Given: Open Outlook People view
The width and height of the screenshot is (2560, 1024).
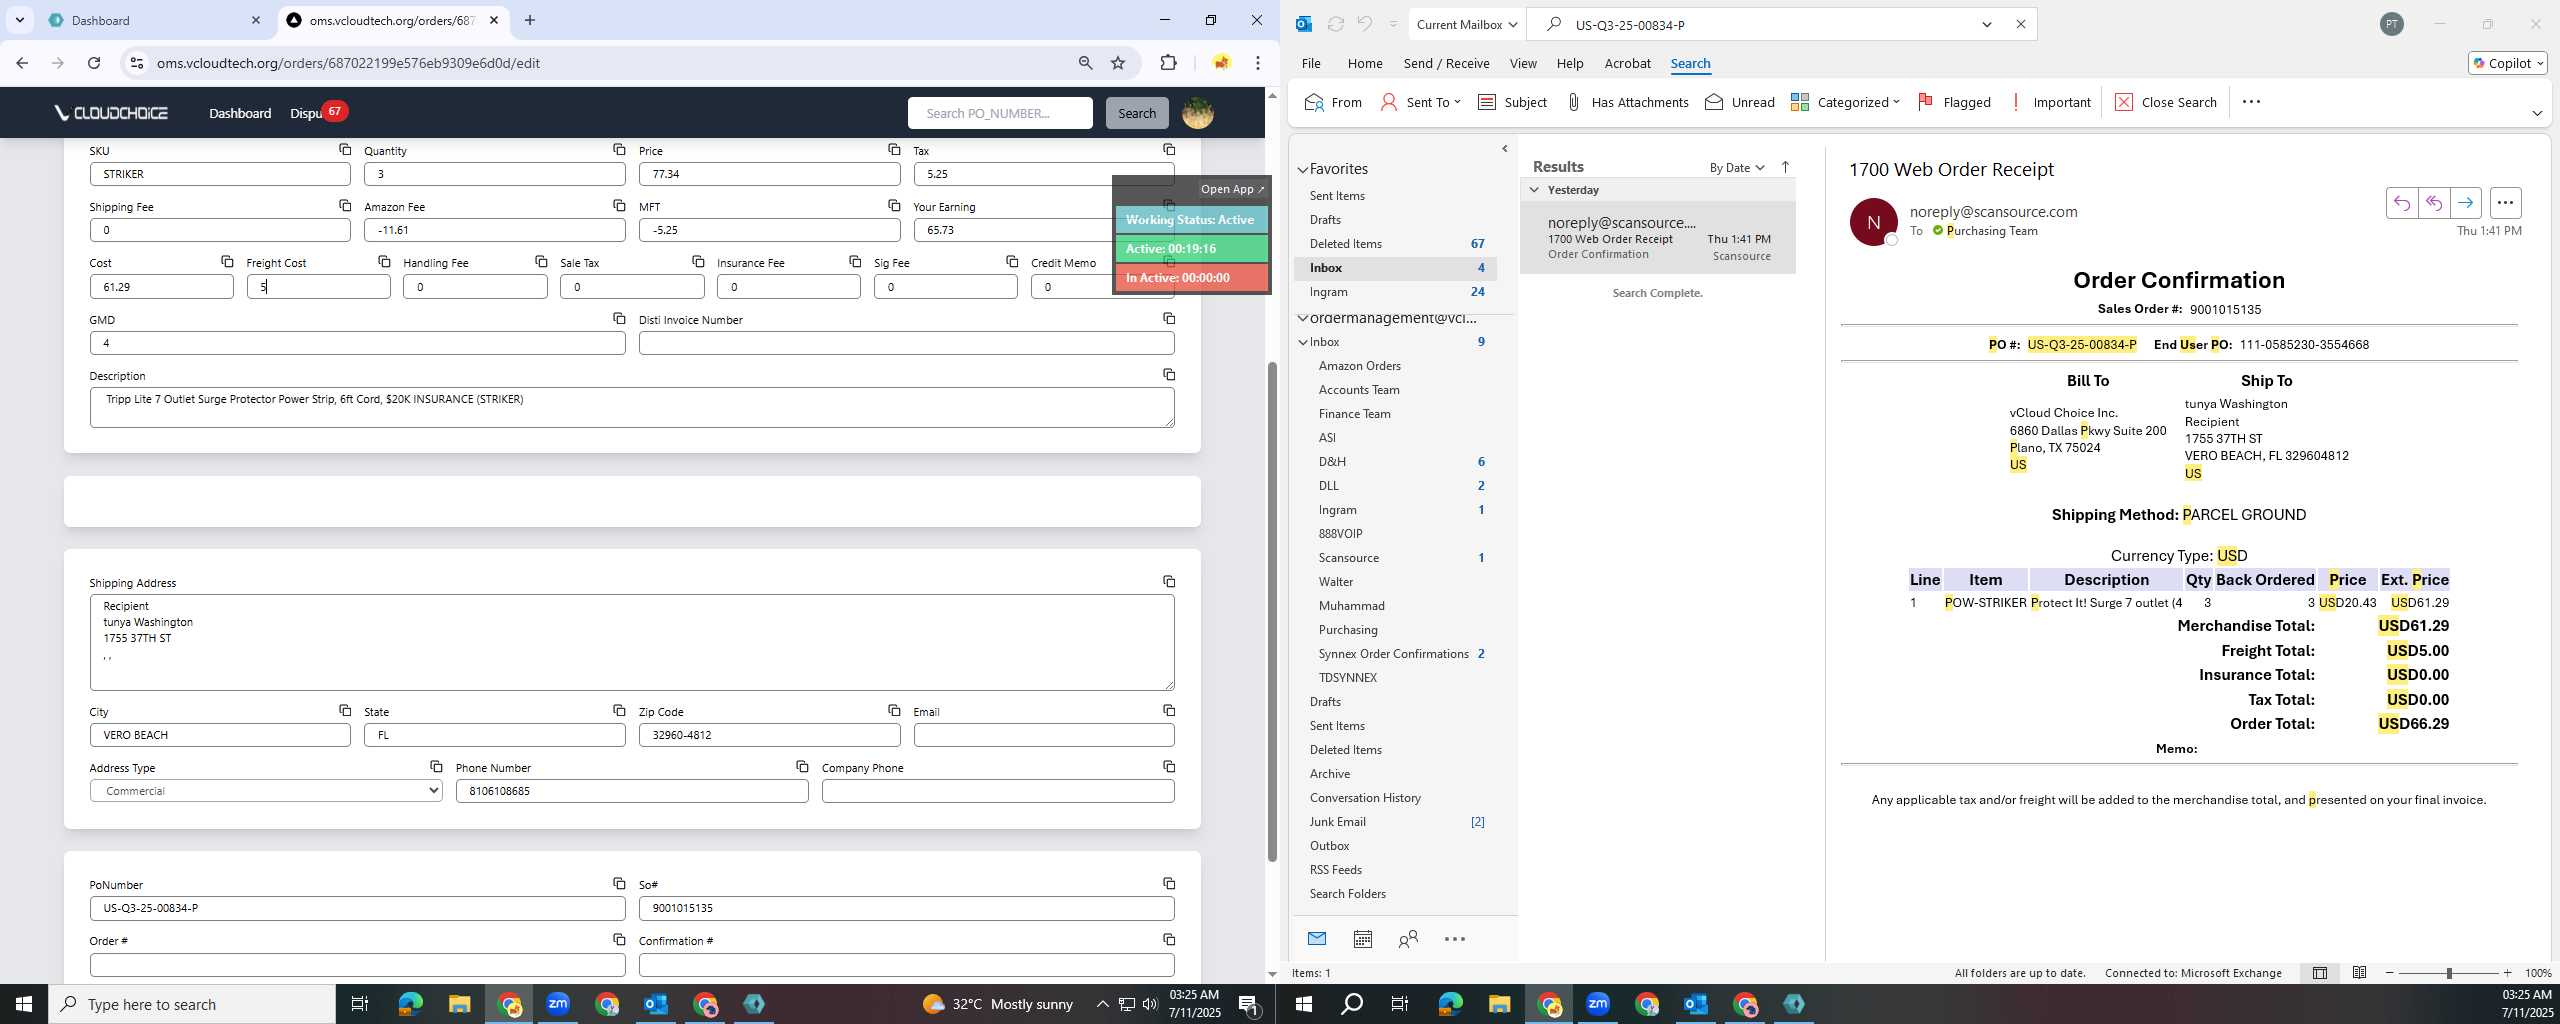Looking at the screenshot, I should pos(1408,939).
